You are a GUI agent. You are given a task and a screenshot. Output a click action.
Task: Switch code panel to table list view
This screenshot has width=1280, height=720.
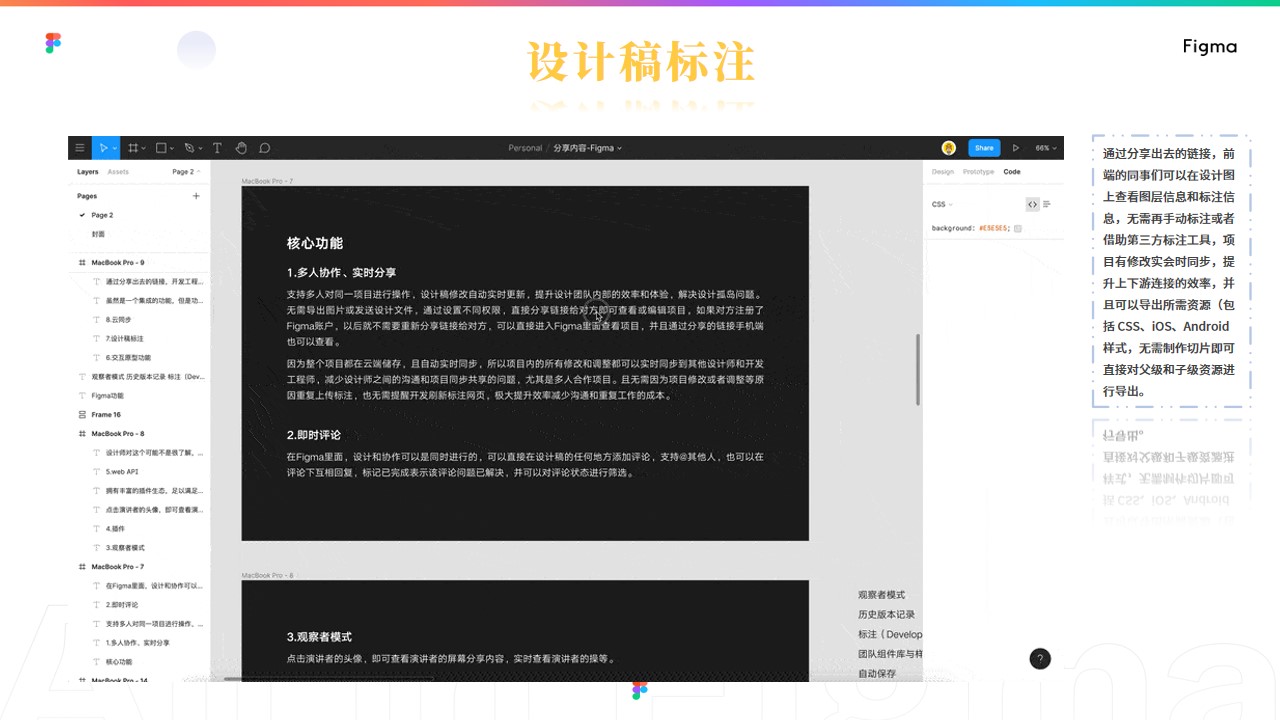1047,204
